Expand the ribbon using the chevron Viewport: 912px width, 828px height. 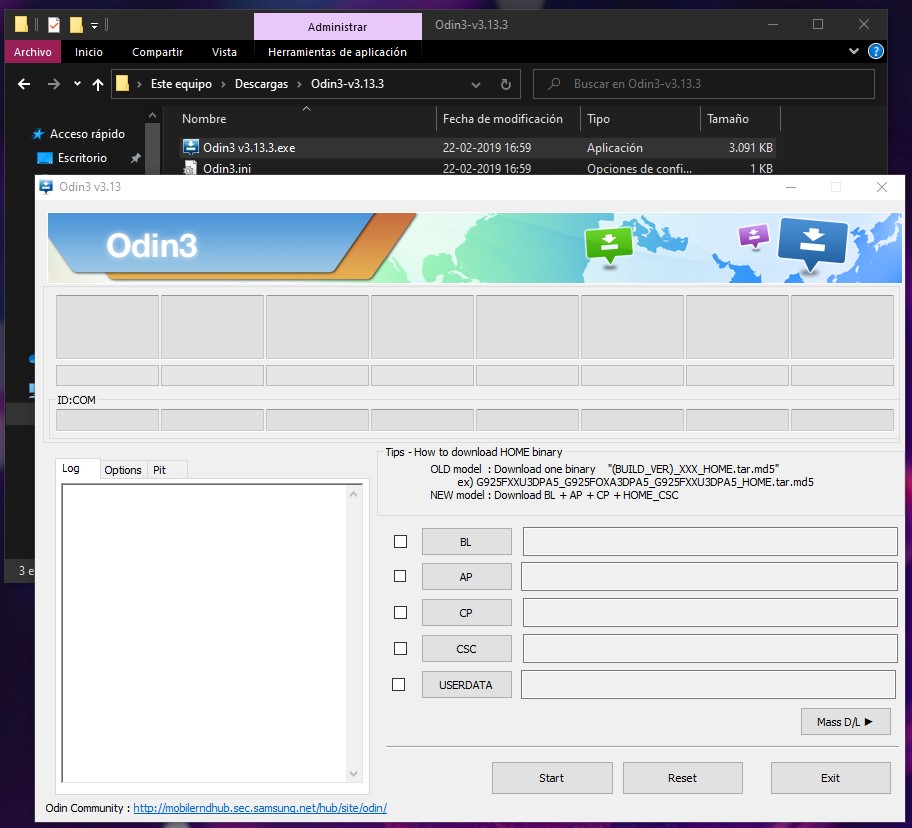point(854,51)
